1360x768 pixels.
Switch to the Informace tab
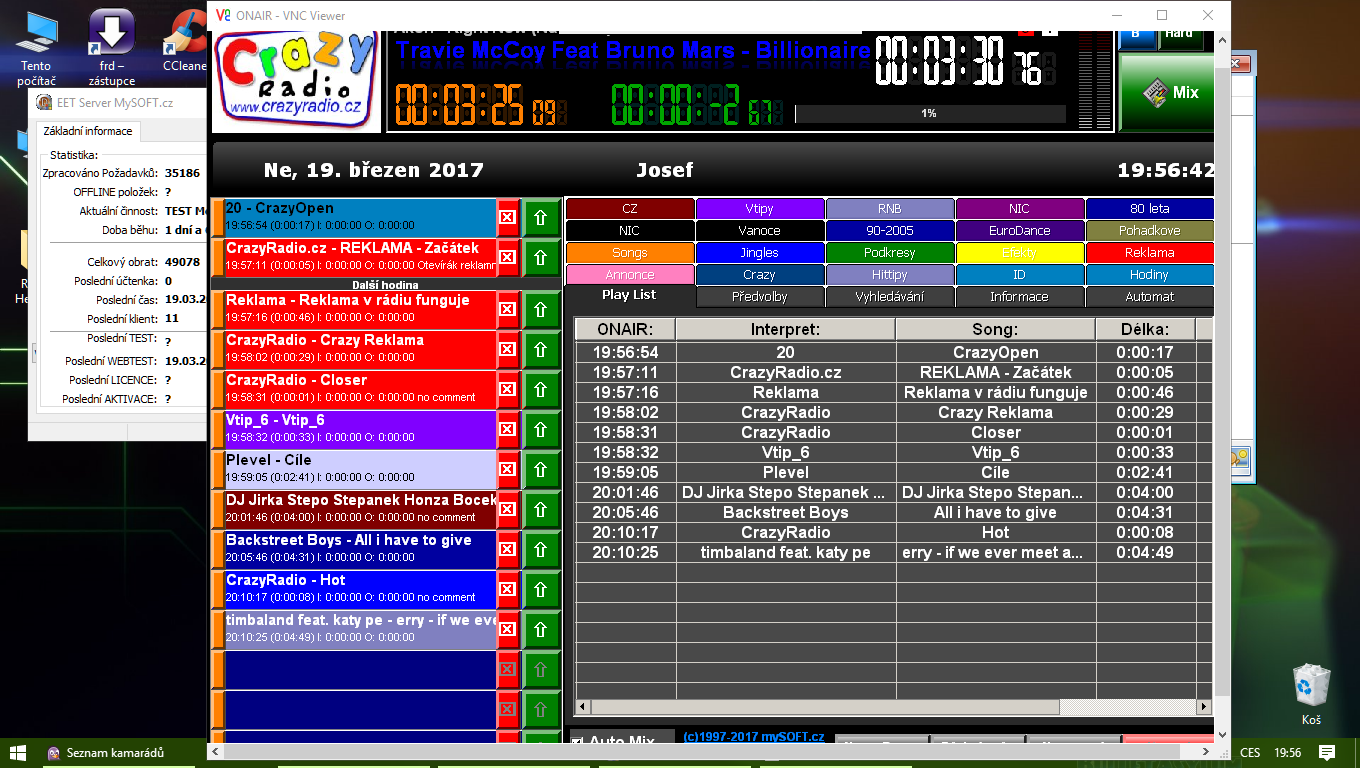pyautogui.click(x=1020, y=297)
